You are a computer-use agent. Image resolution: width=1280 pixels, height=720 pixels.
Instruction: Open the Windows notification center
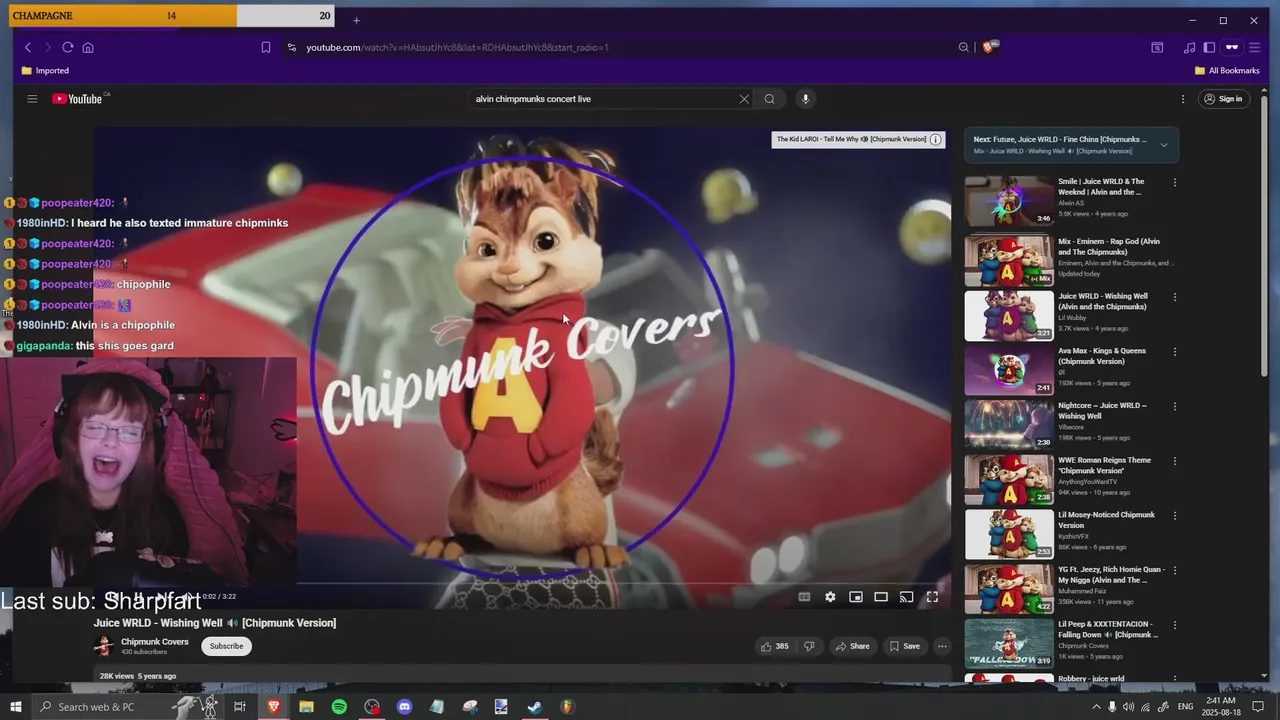point(1258,707)
